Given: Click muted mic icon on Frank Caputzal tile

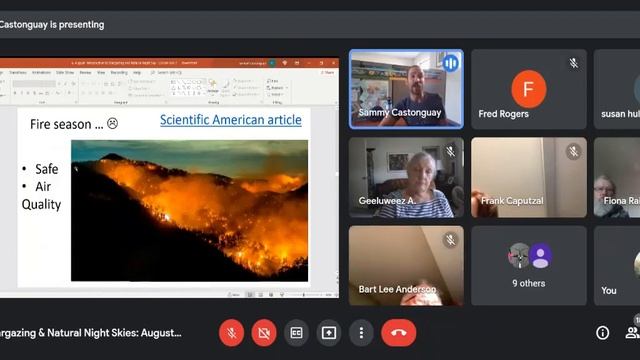Looking at the screenshot, I should (x=573, y=152).
